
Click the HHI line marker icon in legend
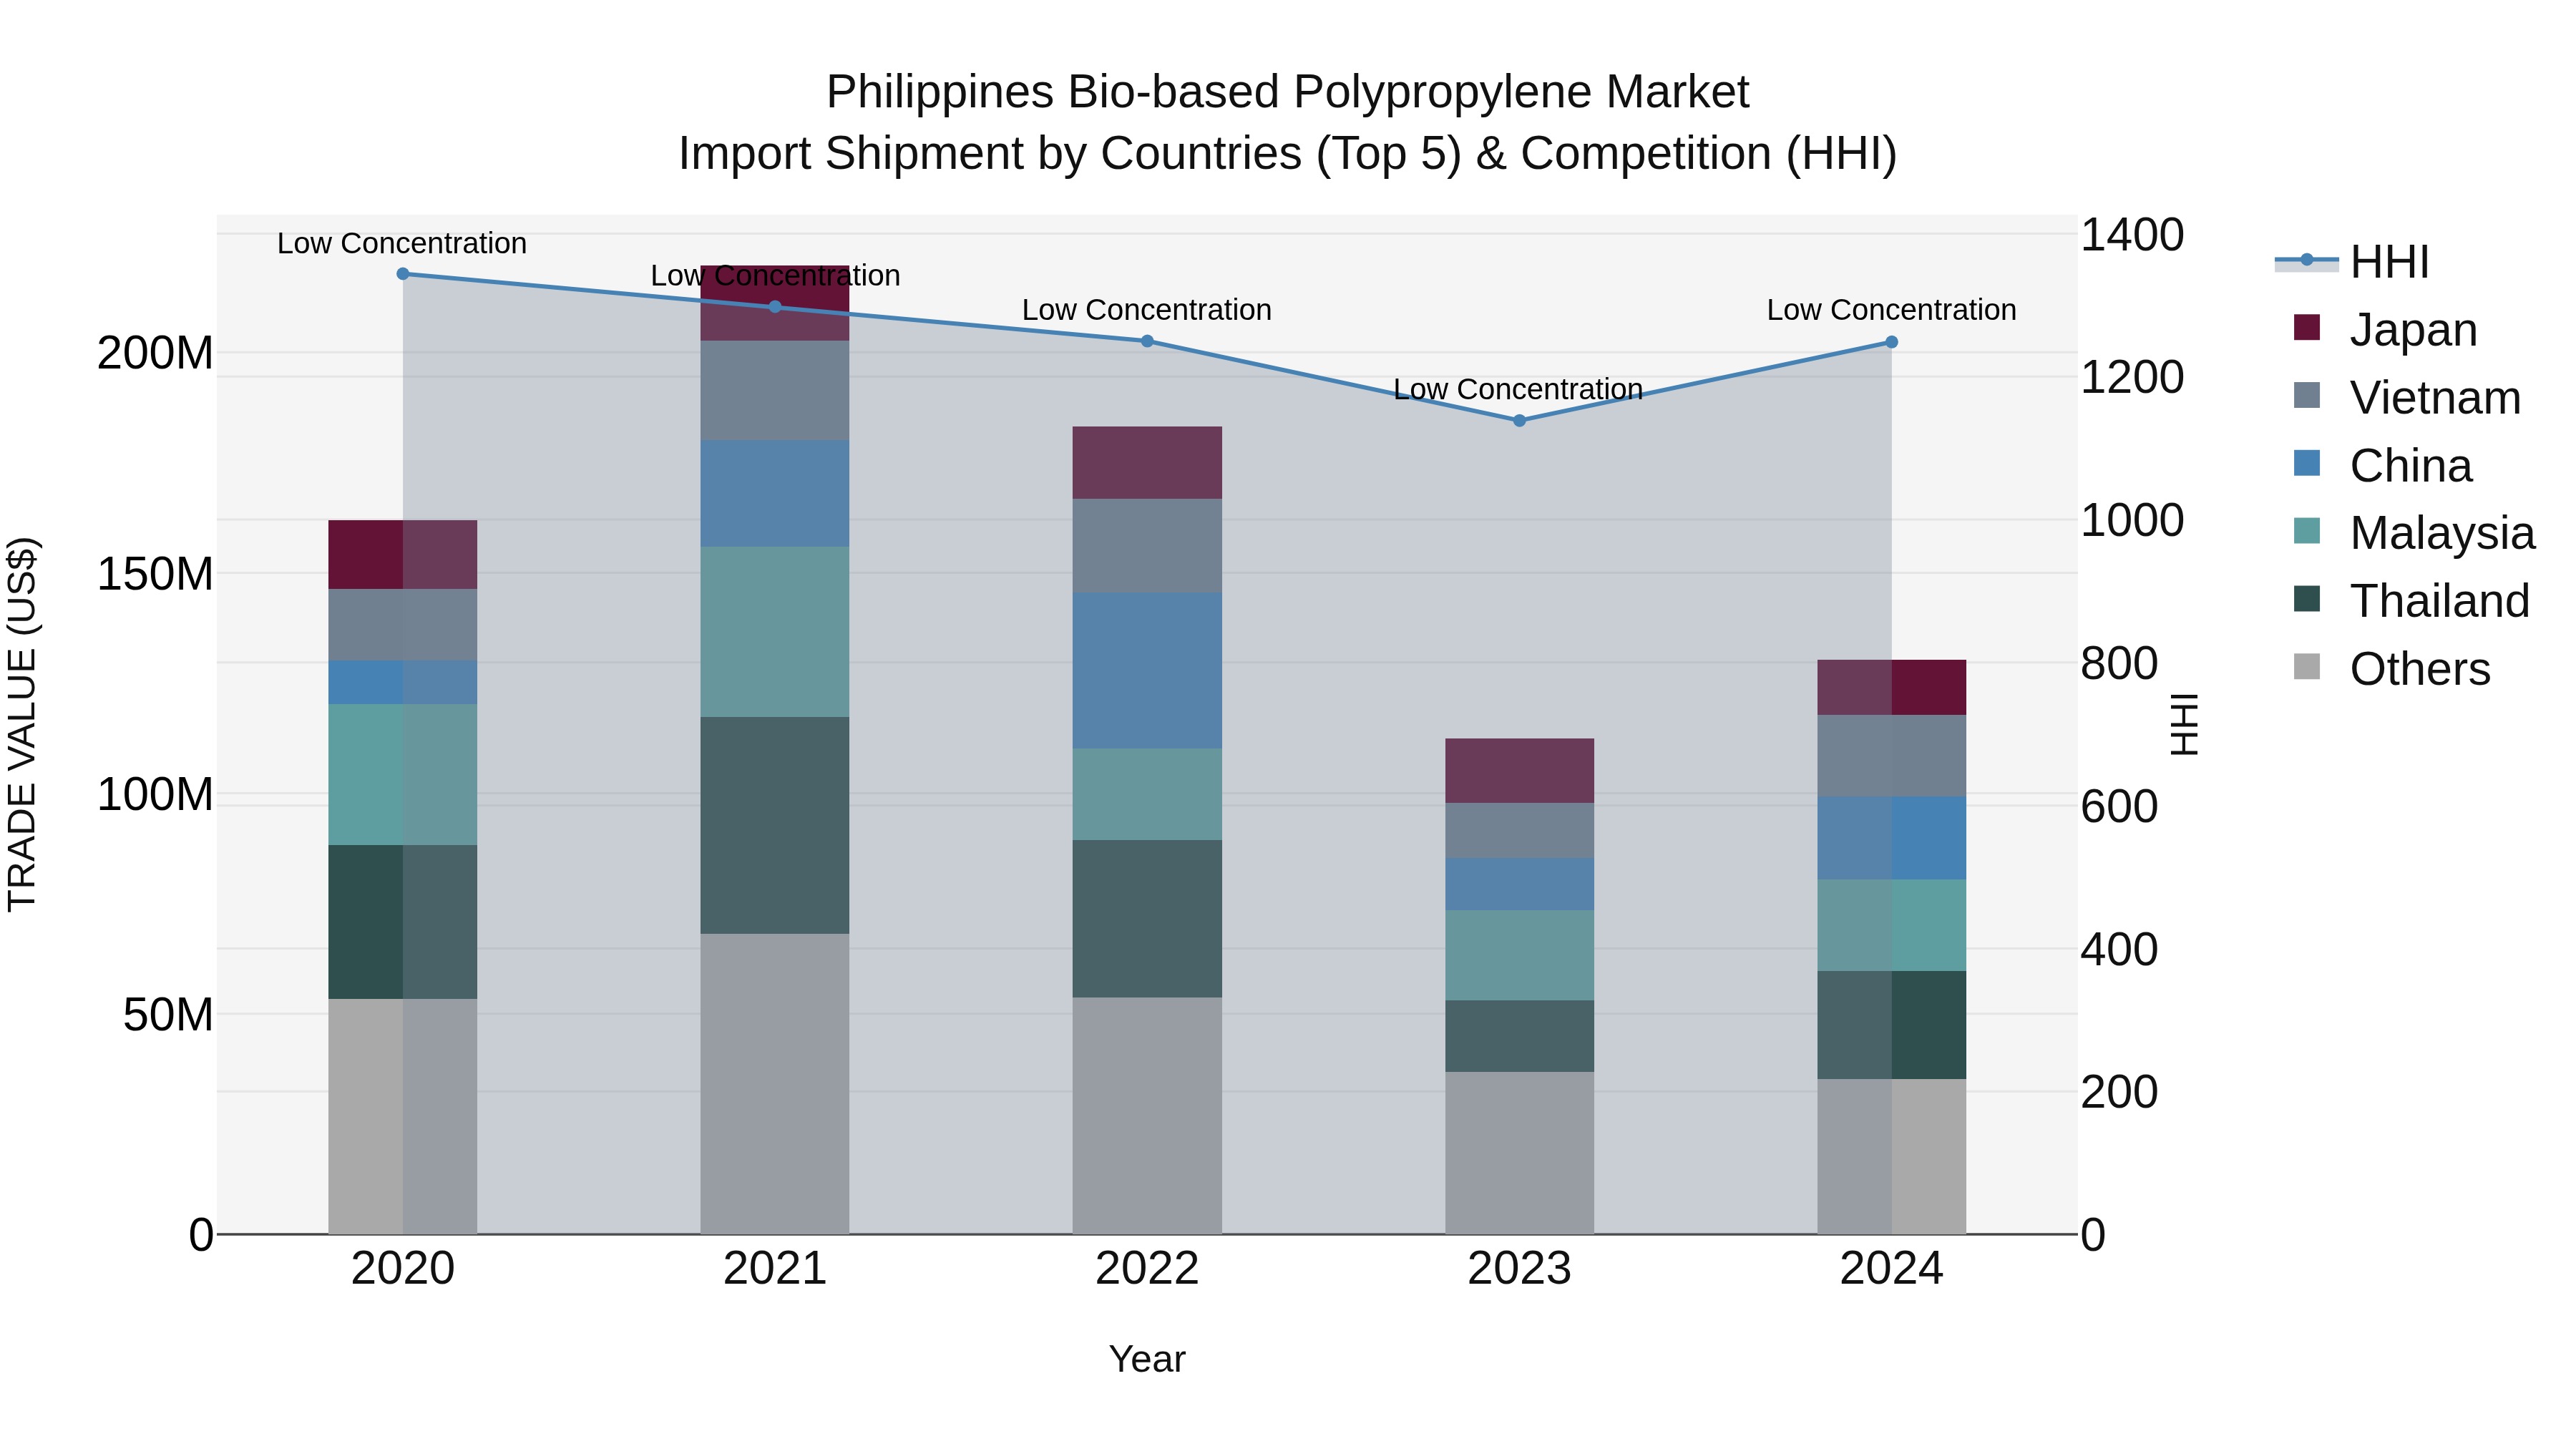(2306, 261)
